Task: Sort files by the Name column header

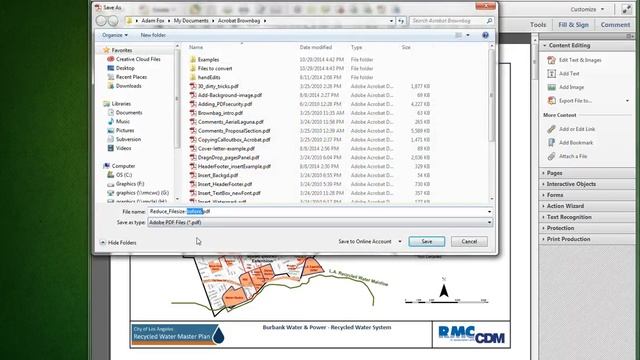Action: pos(196,47)
